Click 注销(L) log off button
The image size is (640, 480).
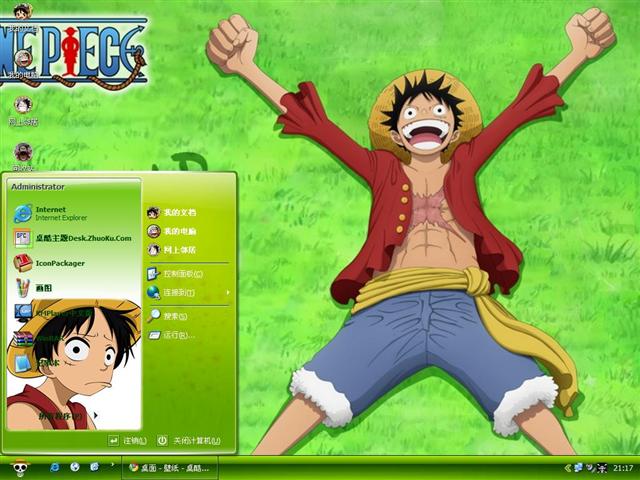pyautogui.click(x=128, y=440)
